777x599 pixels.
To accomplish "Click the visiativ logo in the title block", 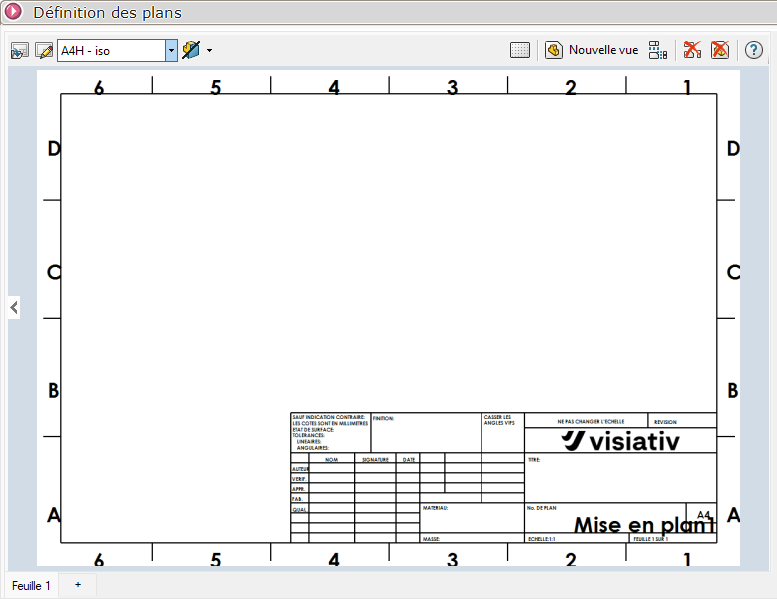I will tap(620, 441).
